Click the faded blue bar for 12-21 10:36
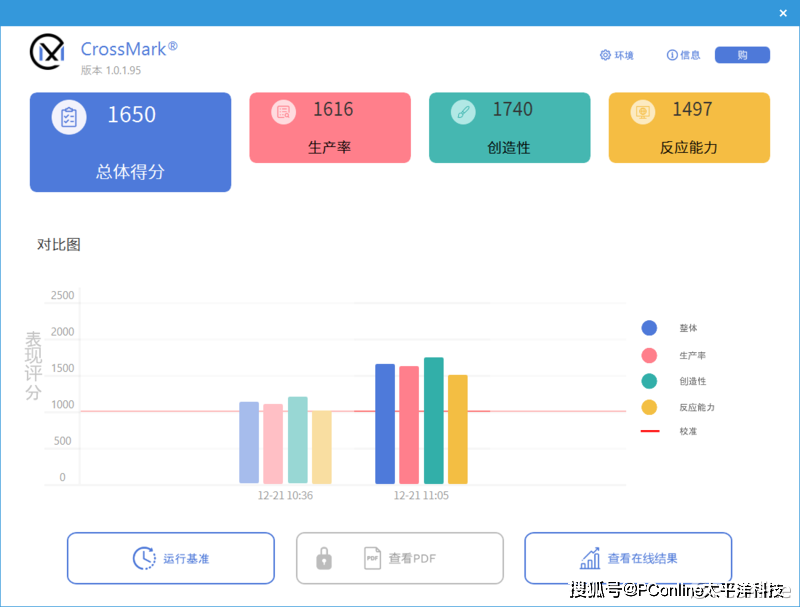Screen dimensions: 800x607 click(x=249, y=443)
